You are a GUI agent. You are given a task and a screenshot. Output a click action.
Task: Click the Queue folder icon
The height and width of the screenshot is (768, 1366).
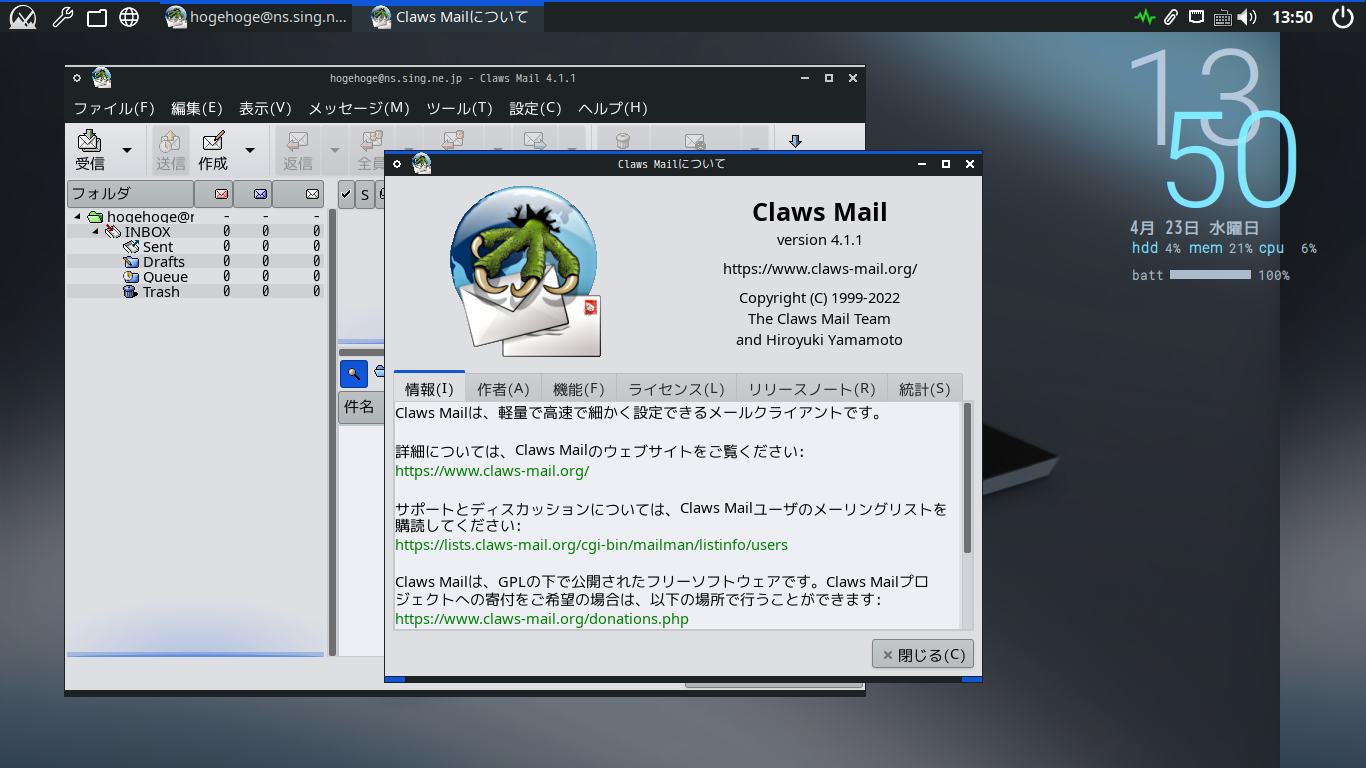pos(131,277)
